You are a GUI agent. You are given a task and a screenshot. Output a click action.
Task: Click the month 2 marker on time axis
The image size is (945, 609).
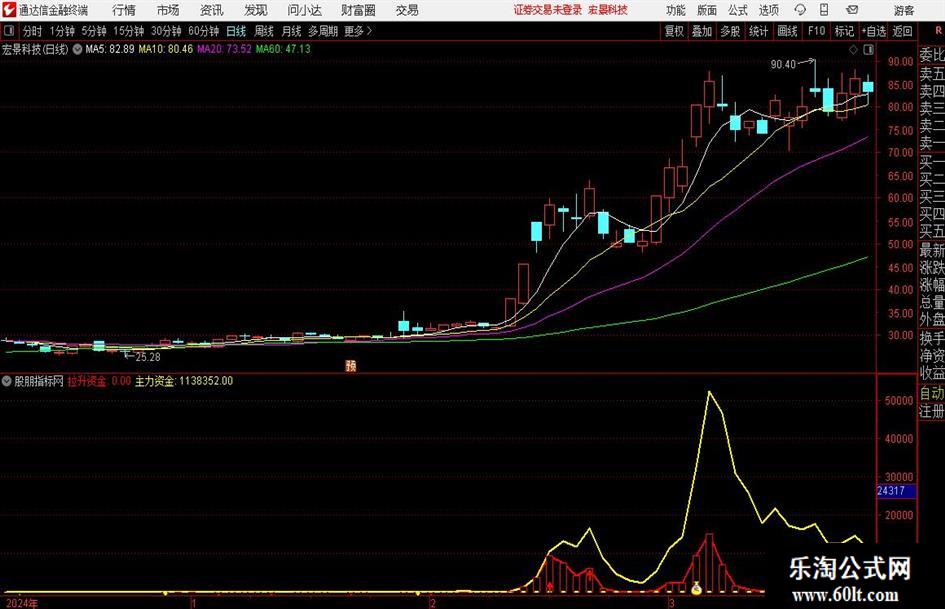coord(432,603)
